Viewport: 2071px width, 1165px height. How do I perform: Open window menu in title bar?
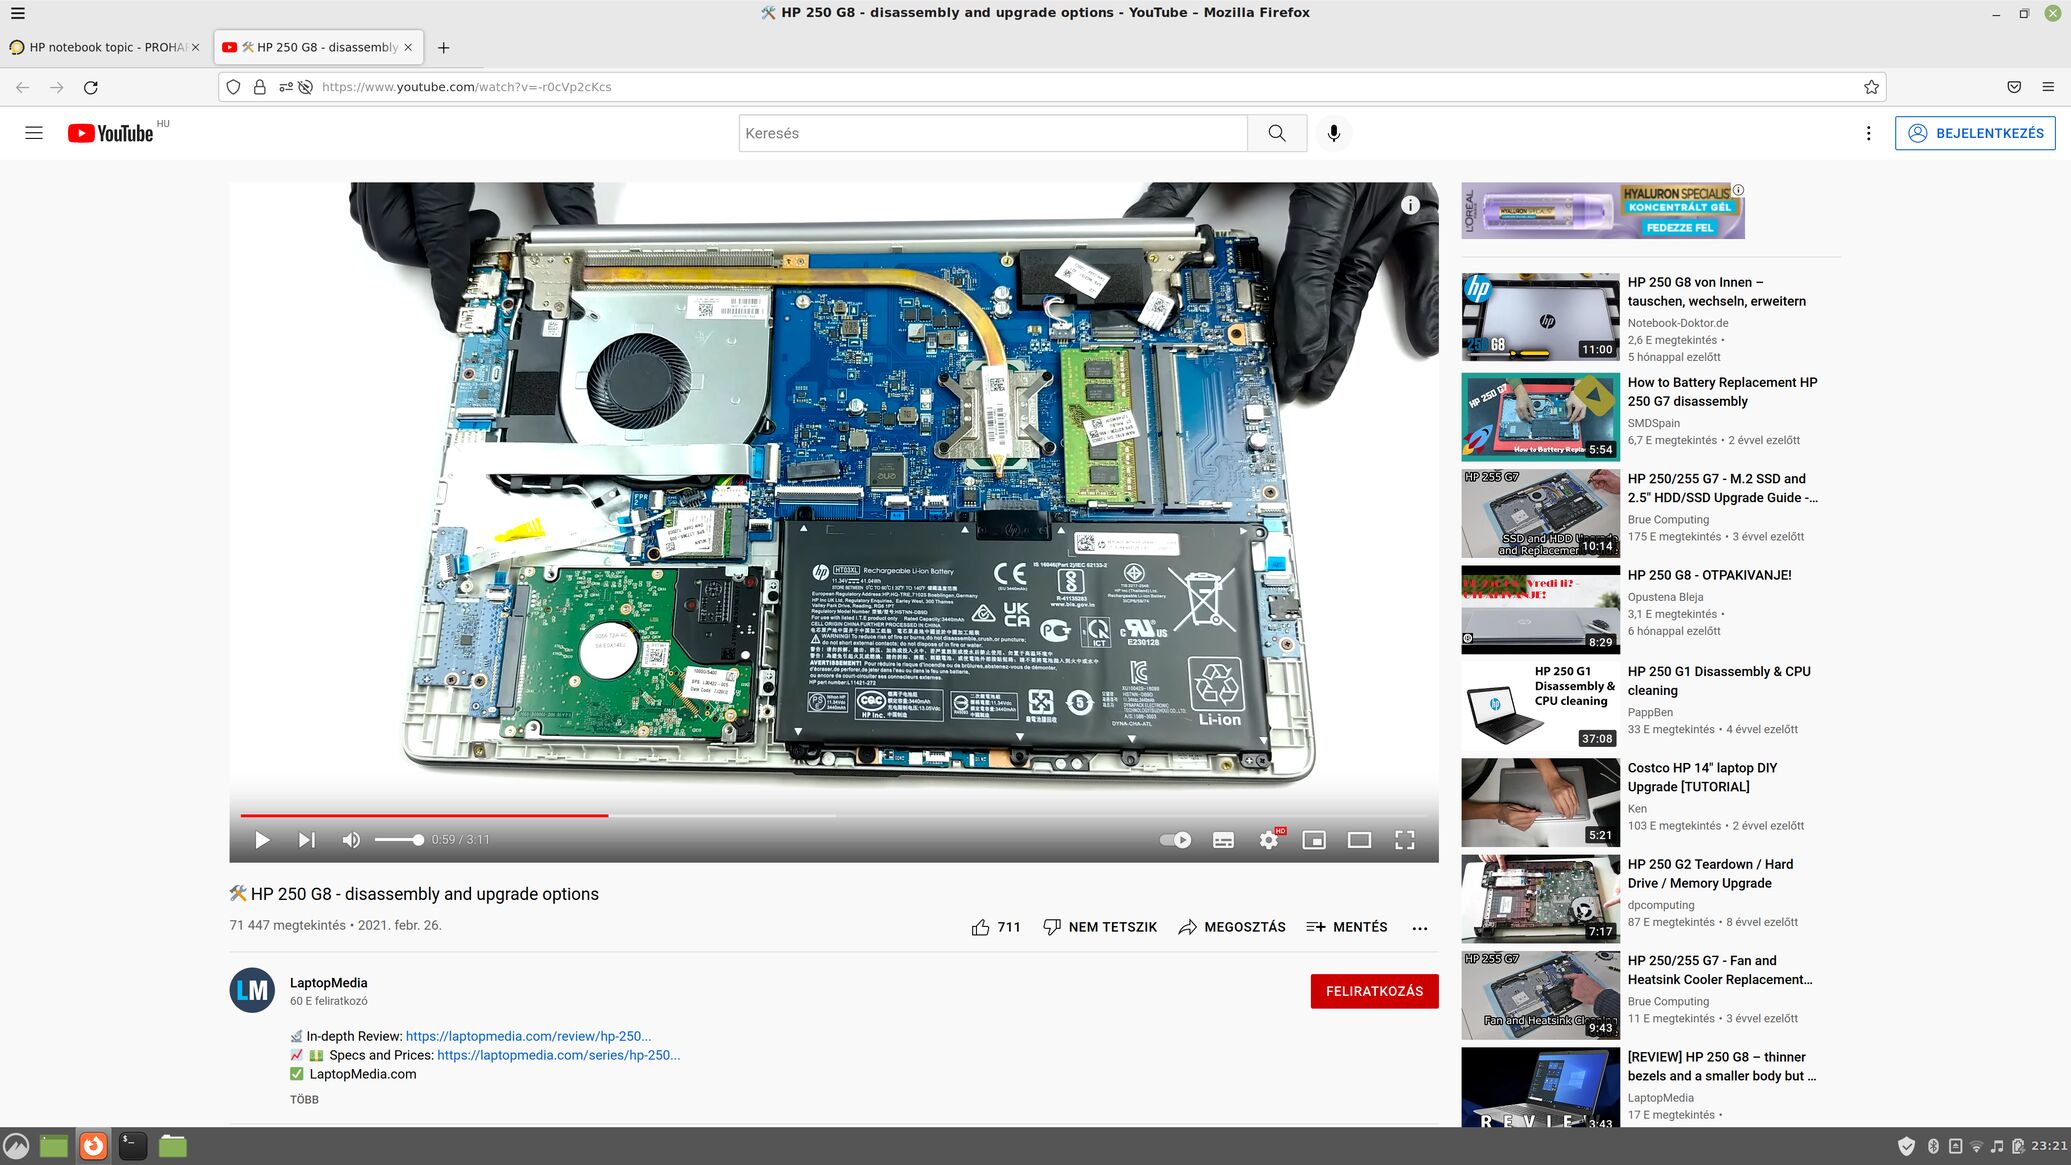pyautogui.click(x=18, y=13)
